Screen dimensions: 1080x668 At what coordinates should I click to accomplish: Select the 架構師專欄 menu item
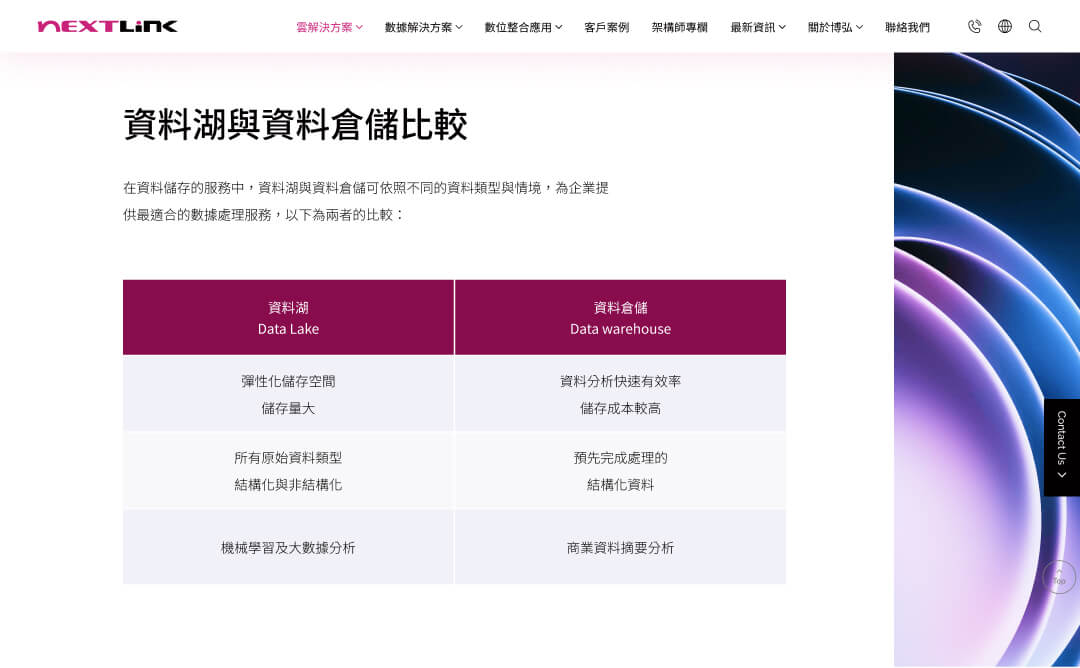(679, 27)
